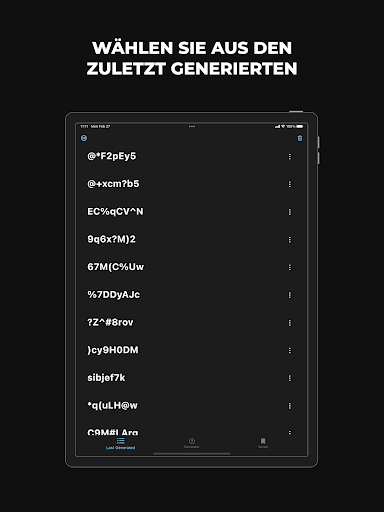
Task: Switch to the Saved tab
Action: click(x=263, y=443)
